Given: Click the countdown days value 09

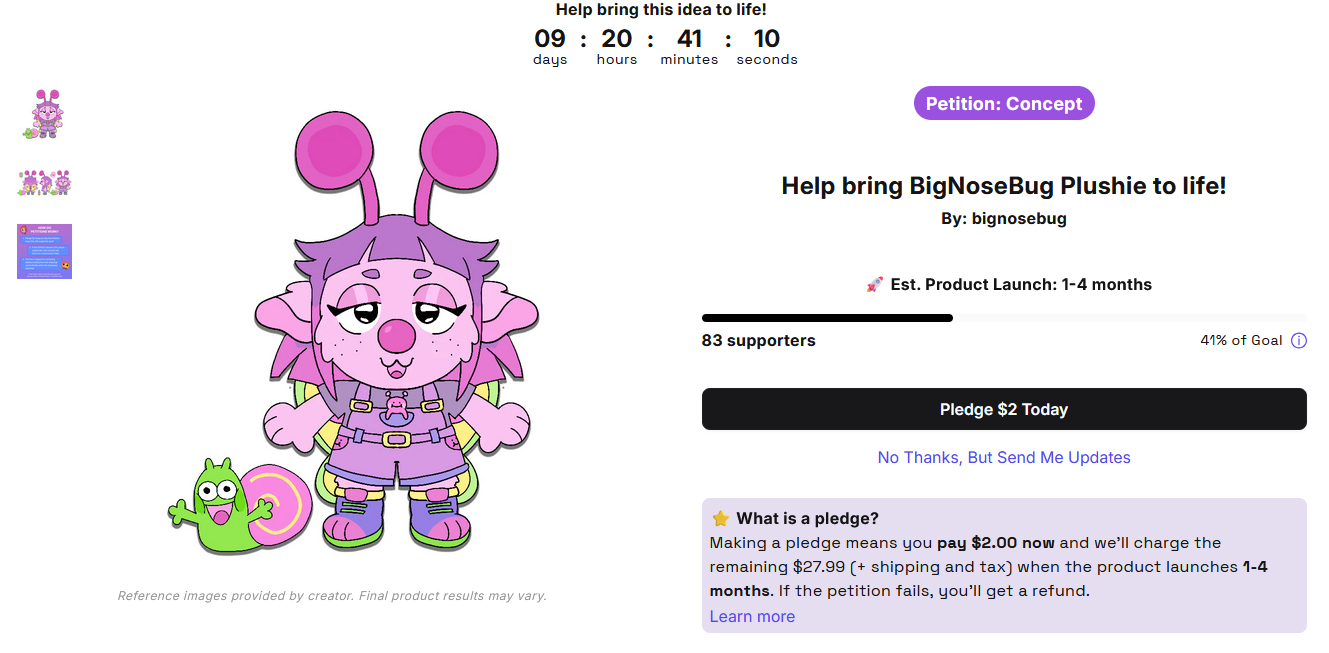Looking at the screenshot, I should point(550,40).
